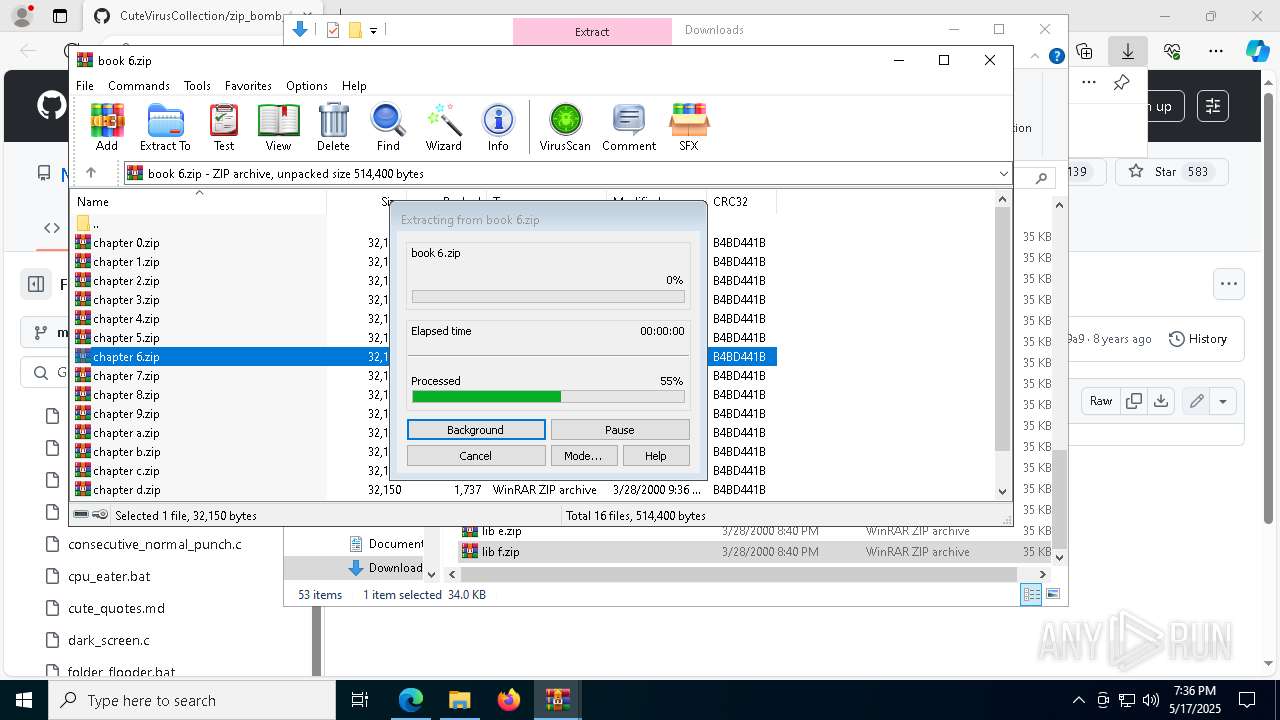Screen dimensions: 1280x720
Task: Open Firefox from the taskbar
Action: pos(509,700)
